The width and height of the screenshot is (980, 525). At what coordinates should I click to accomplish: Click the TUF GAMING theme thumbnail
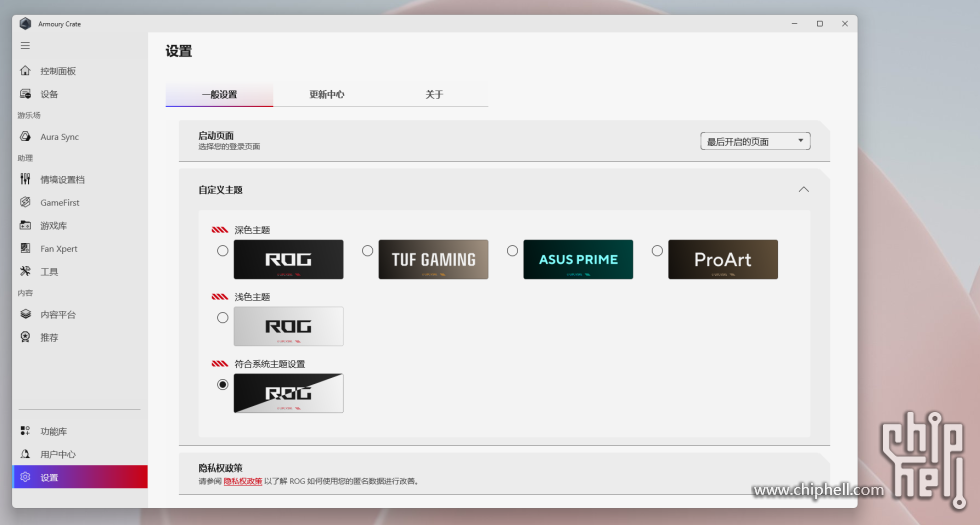pos(433,259)
